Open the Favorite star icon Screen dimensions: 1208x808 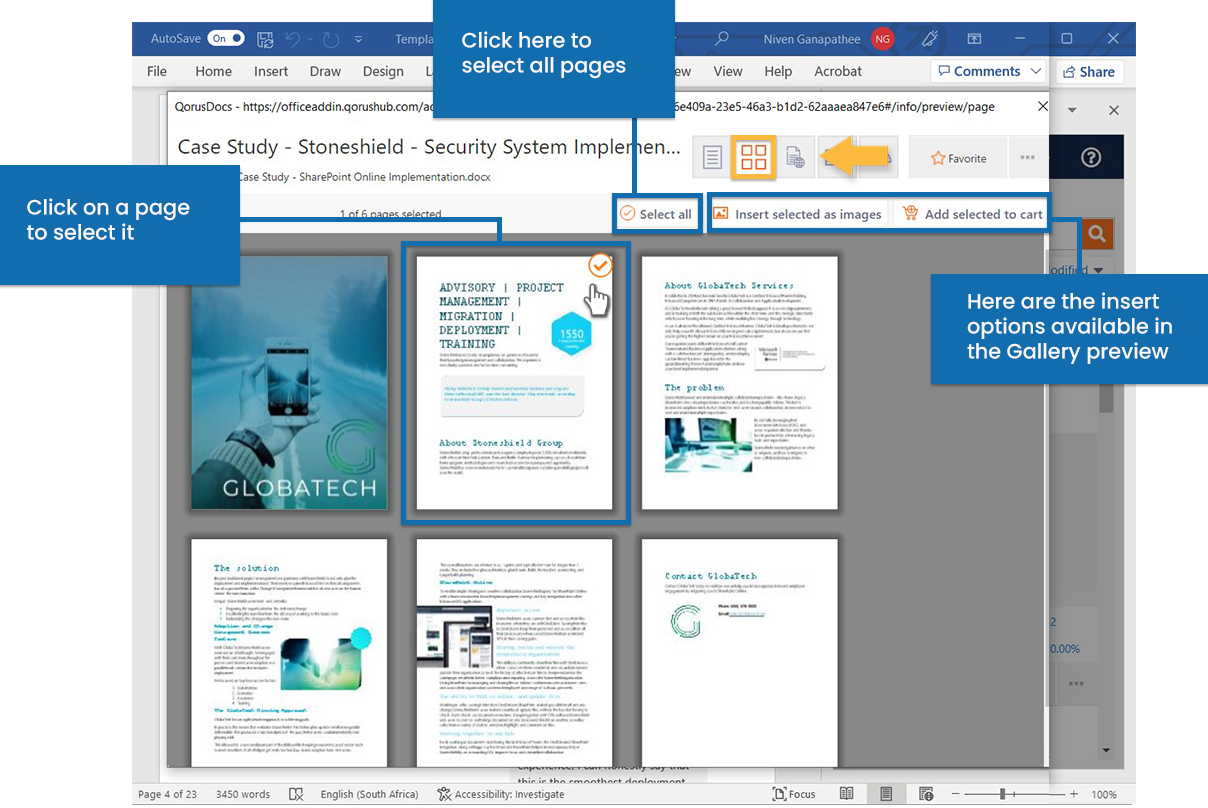click(955, 157)
